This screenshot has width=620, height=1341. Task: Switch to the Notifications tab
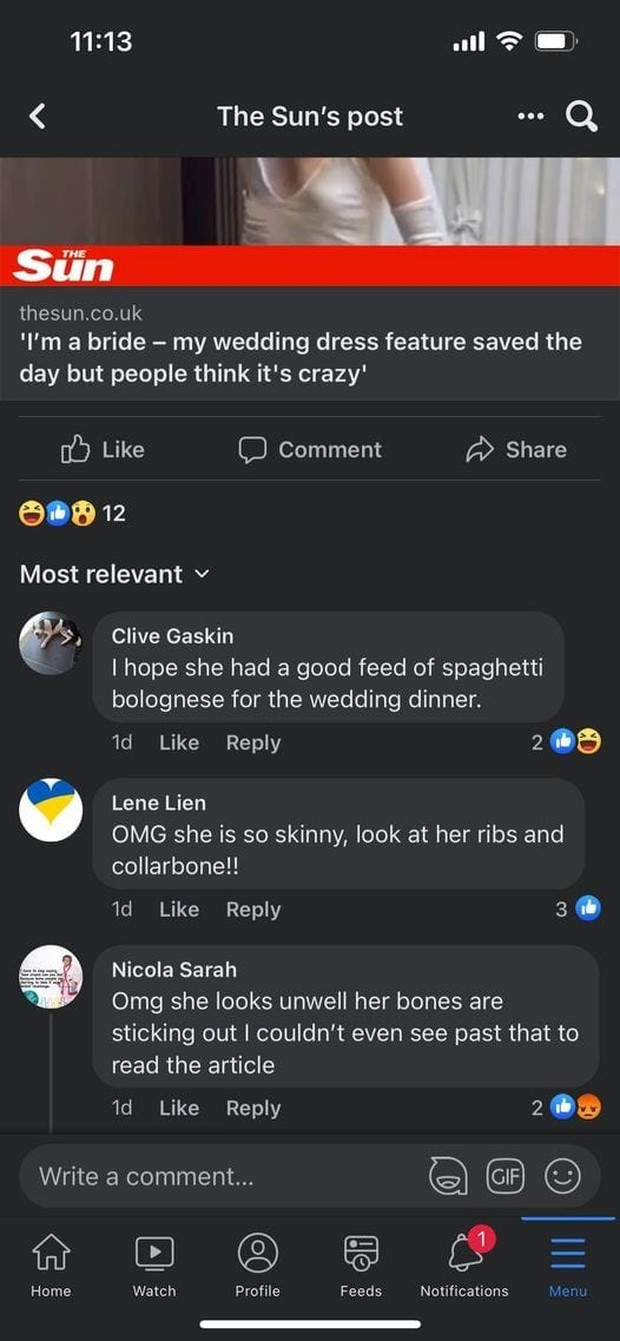(464, 1263)
